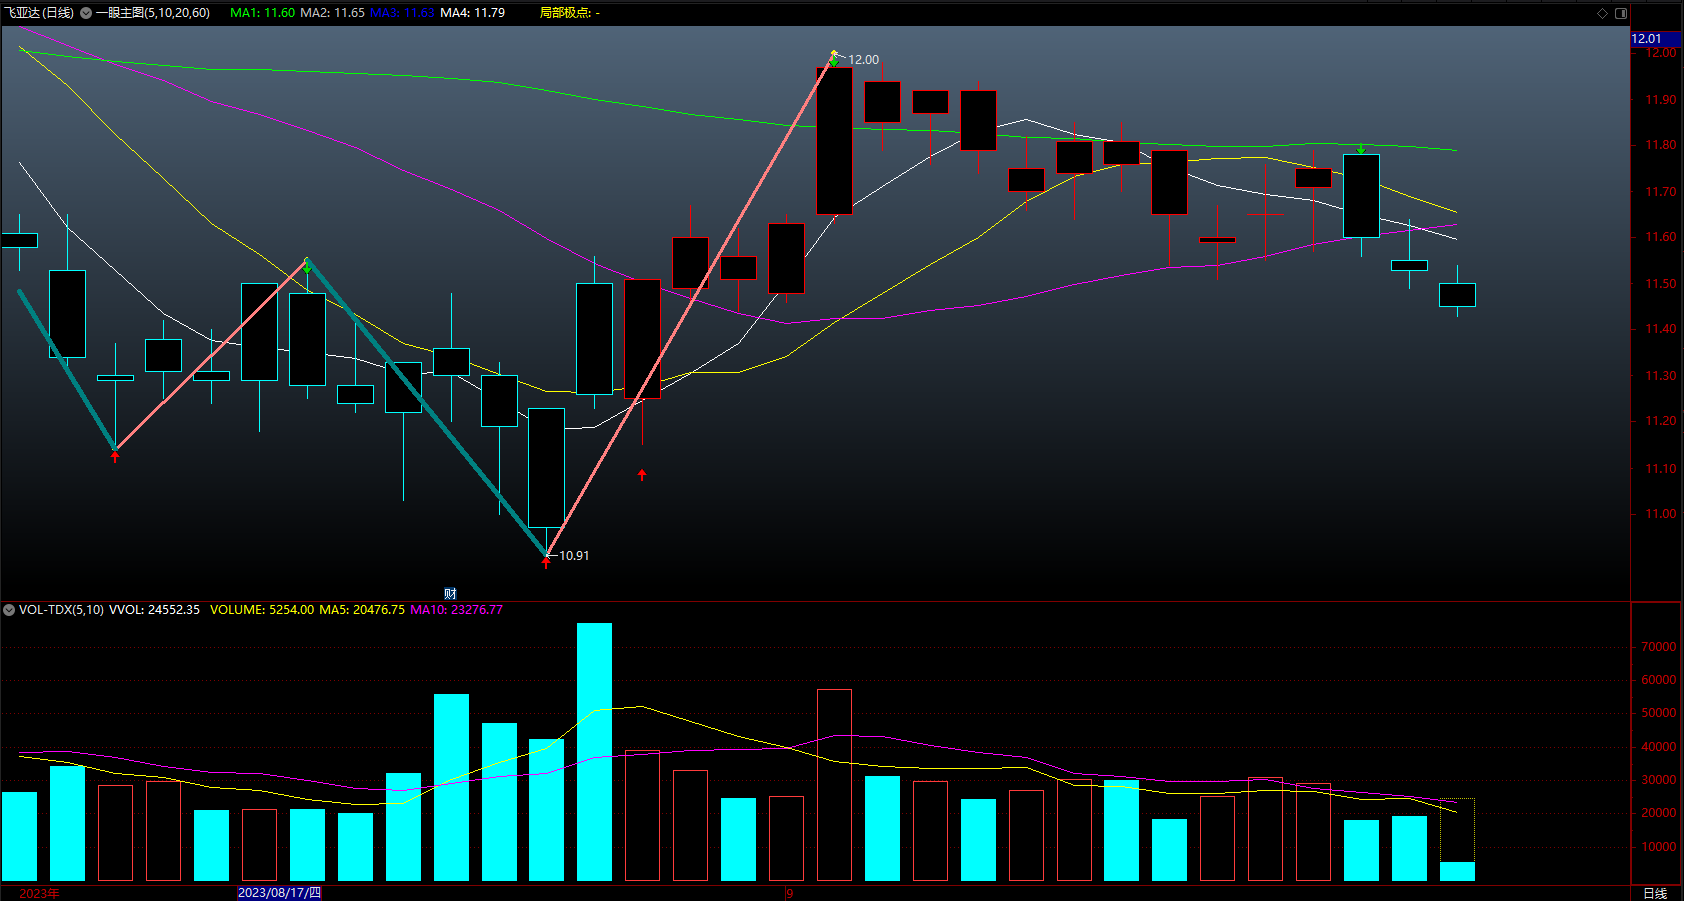Screen dimensions: 1684x901
Task: Click MA3: 11.63 value
Action: pos(402,13)
